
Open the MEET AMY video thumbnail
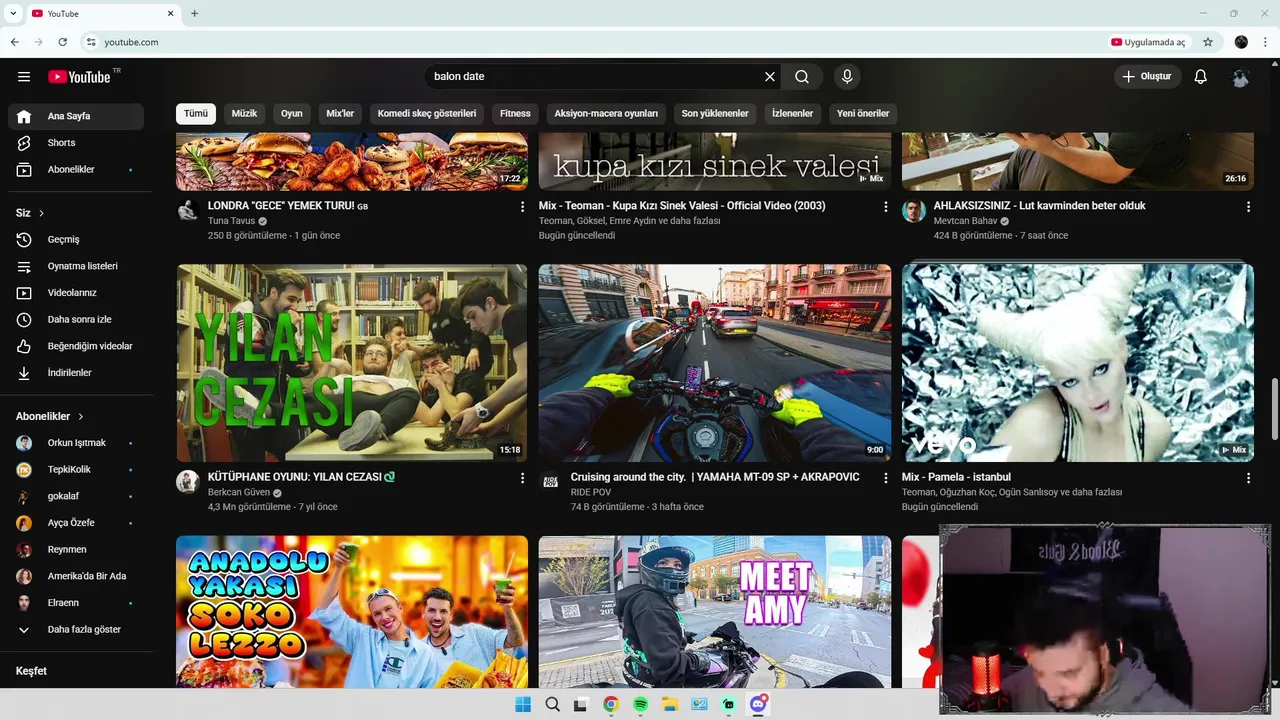pyautogui.click(x=715, y=612)
